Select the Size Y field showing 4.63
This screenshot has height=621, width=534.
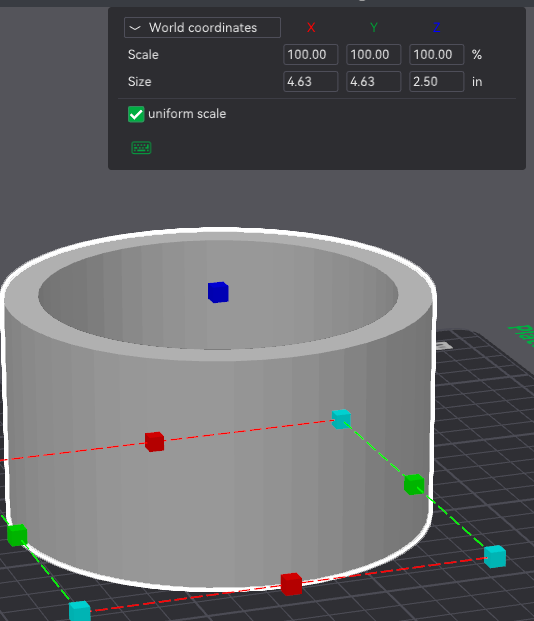point(374,82)
